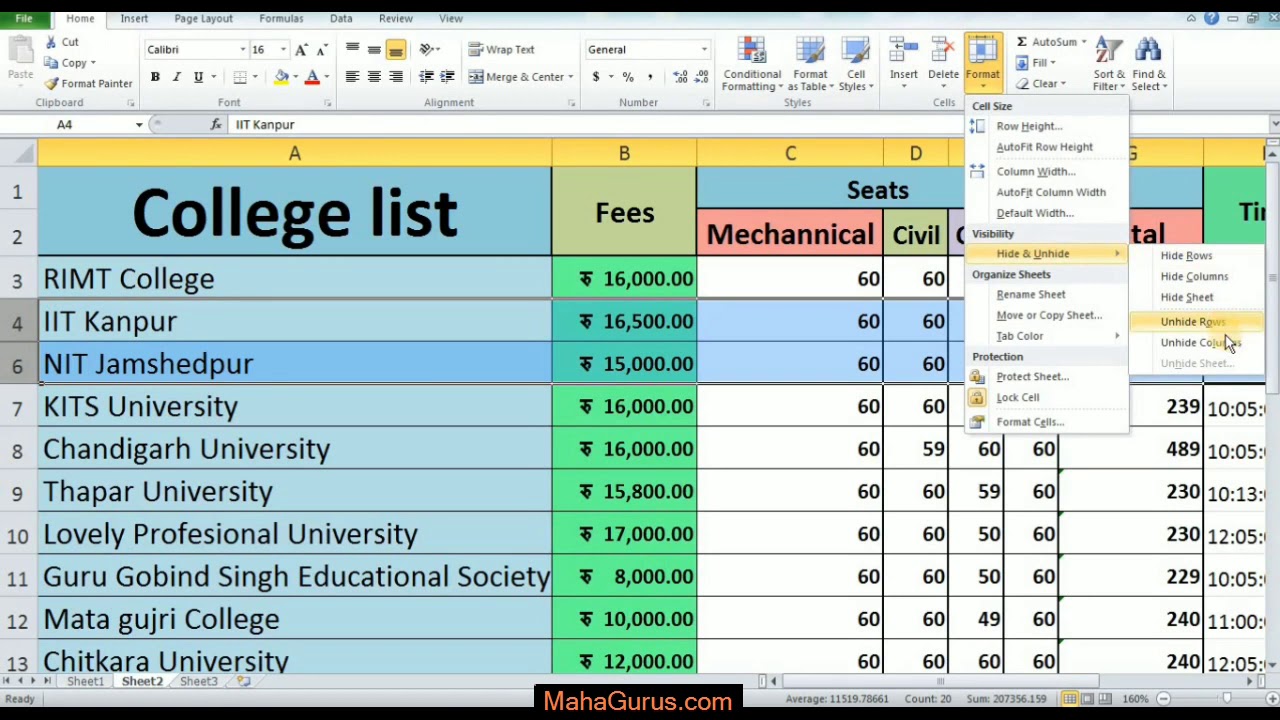Choose Protect Sheet option
1280x720 pixels.
click(x=1047, y=377)
